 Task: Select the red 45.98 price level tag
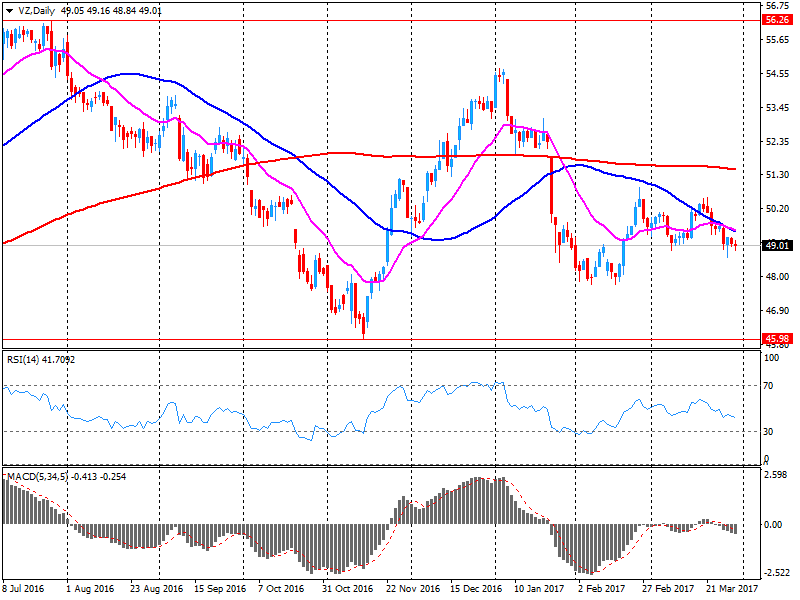pos(776,339)
